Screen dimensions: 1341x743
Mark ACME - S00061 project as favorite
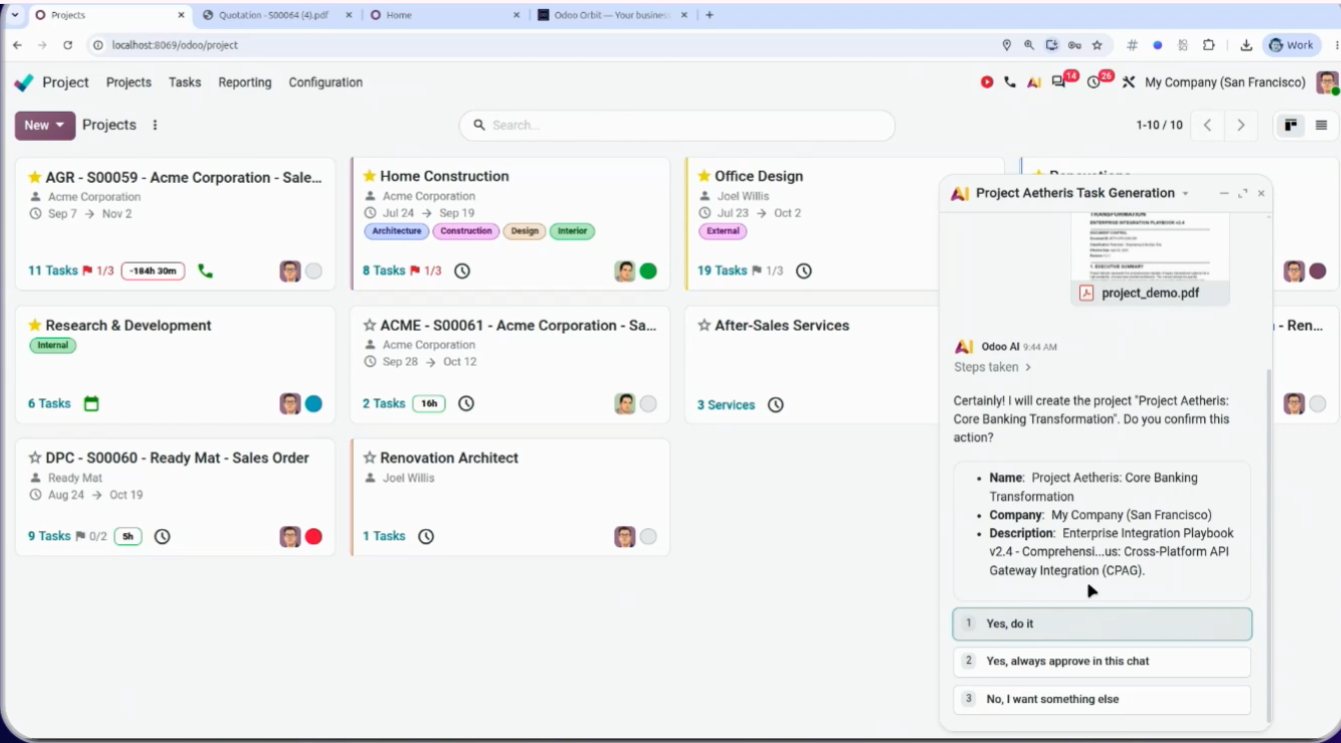369,325
